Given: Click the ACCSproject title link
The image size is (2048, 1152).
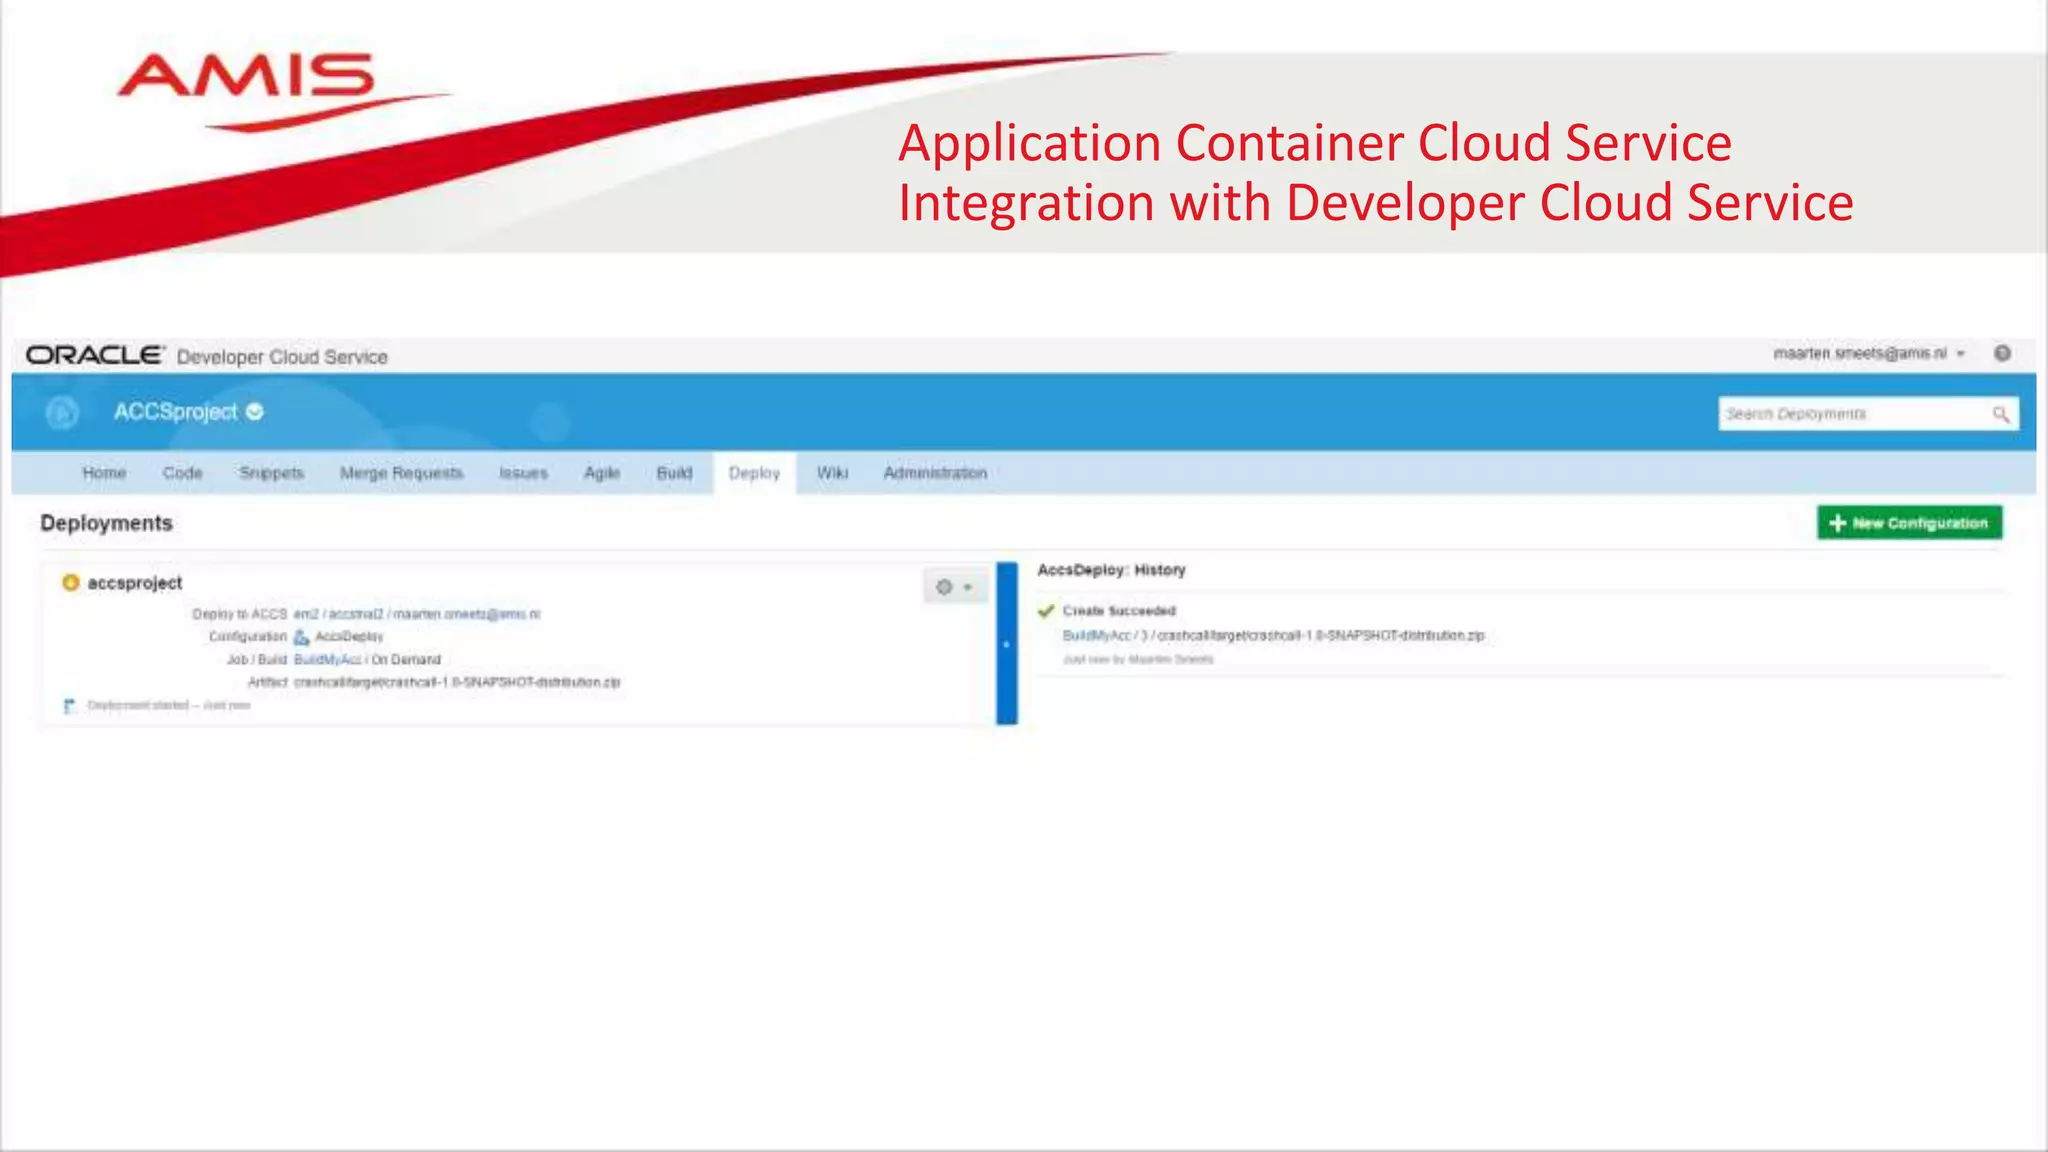Looking at the screenshot, I should pyautogui.click(x=176, y=412).
